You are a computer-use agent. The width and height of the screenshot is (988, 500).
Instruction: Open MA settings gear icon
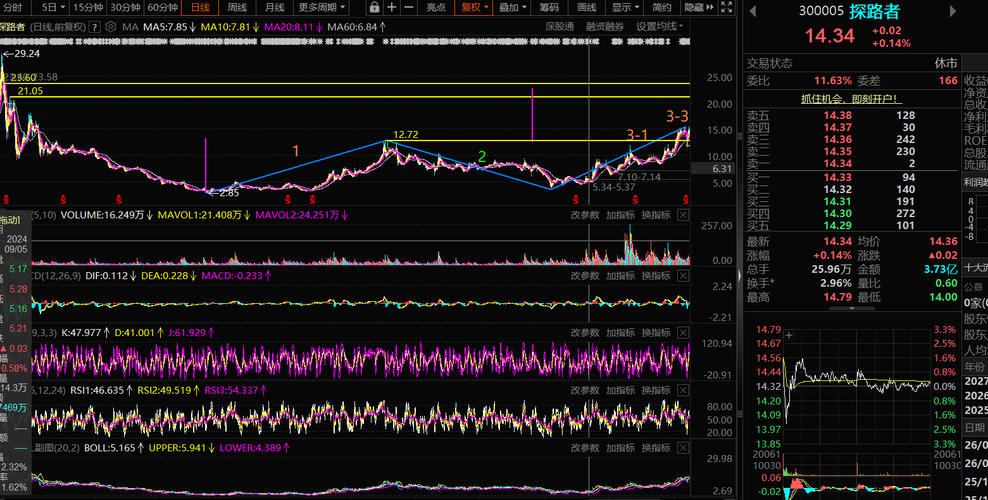(110, 27)
